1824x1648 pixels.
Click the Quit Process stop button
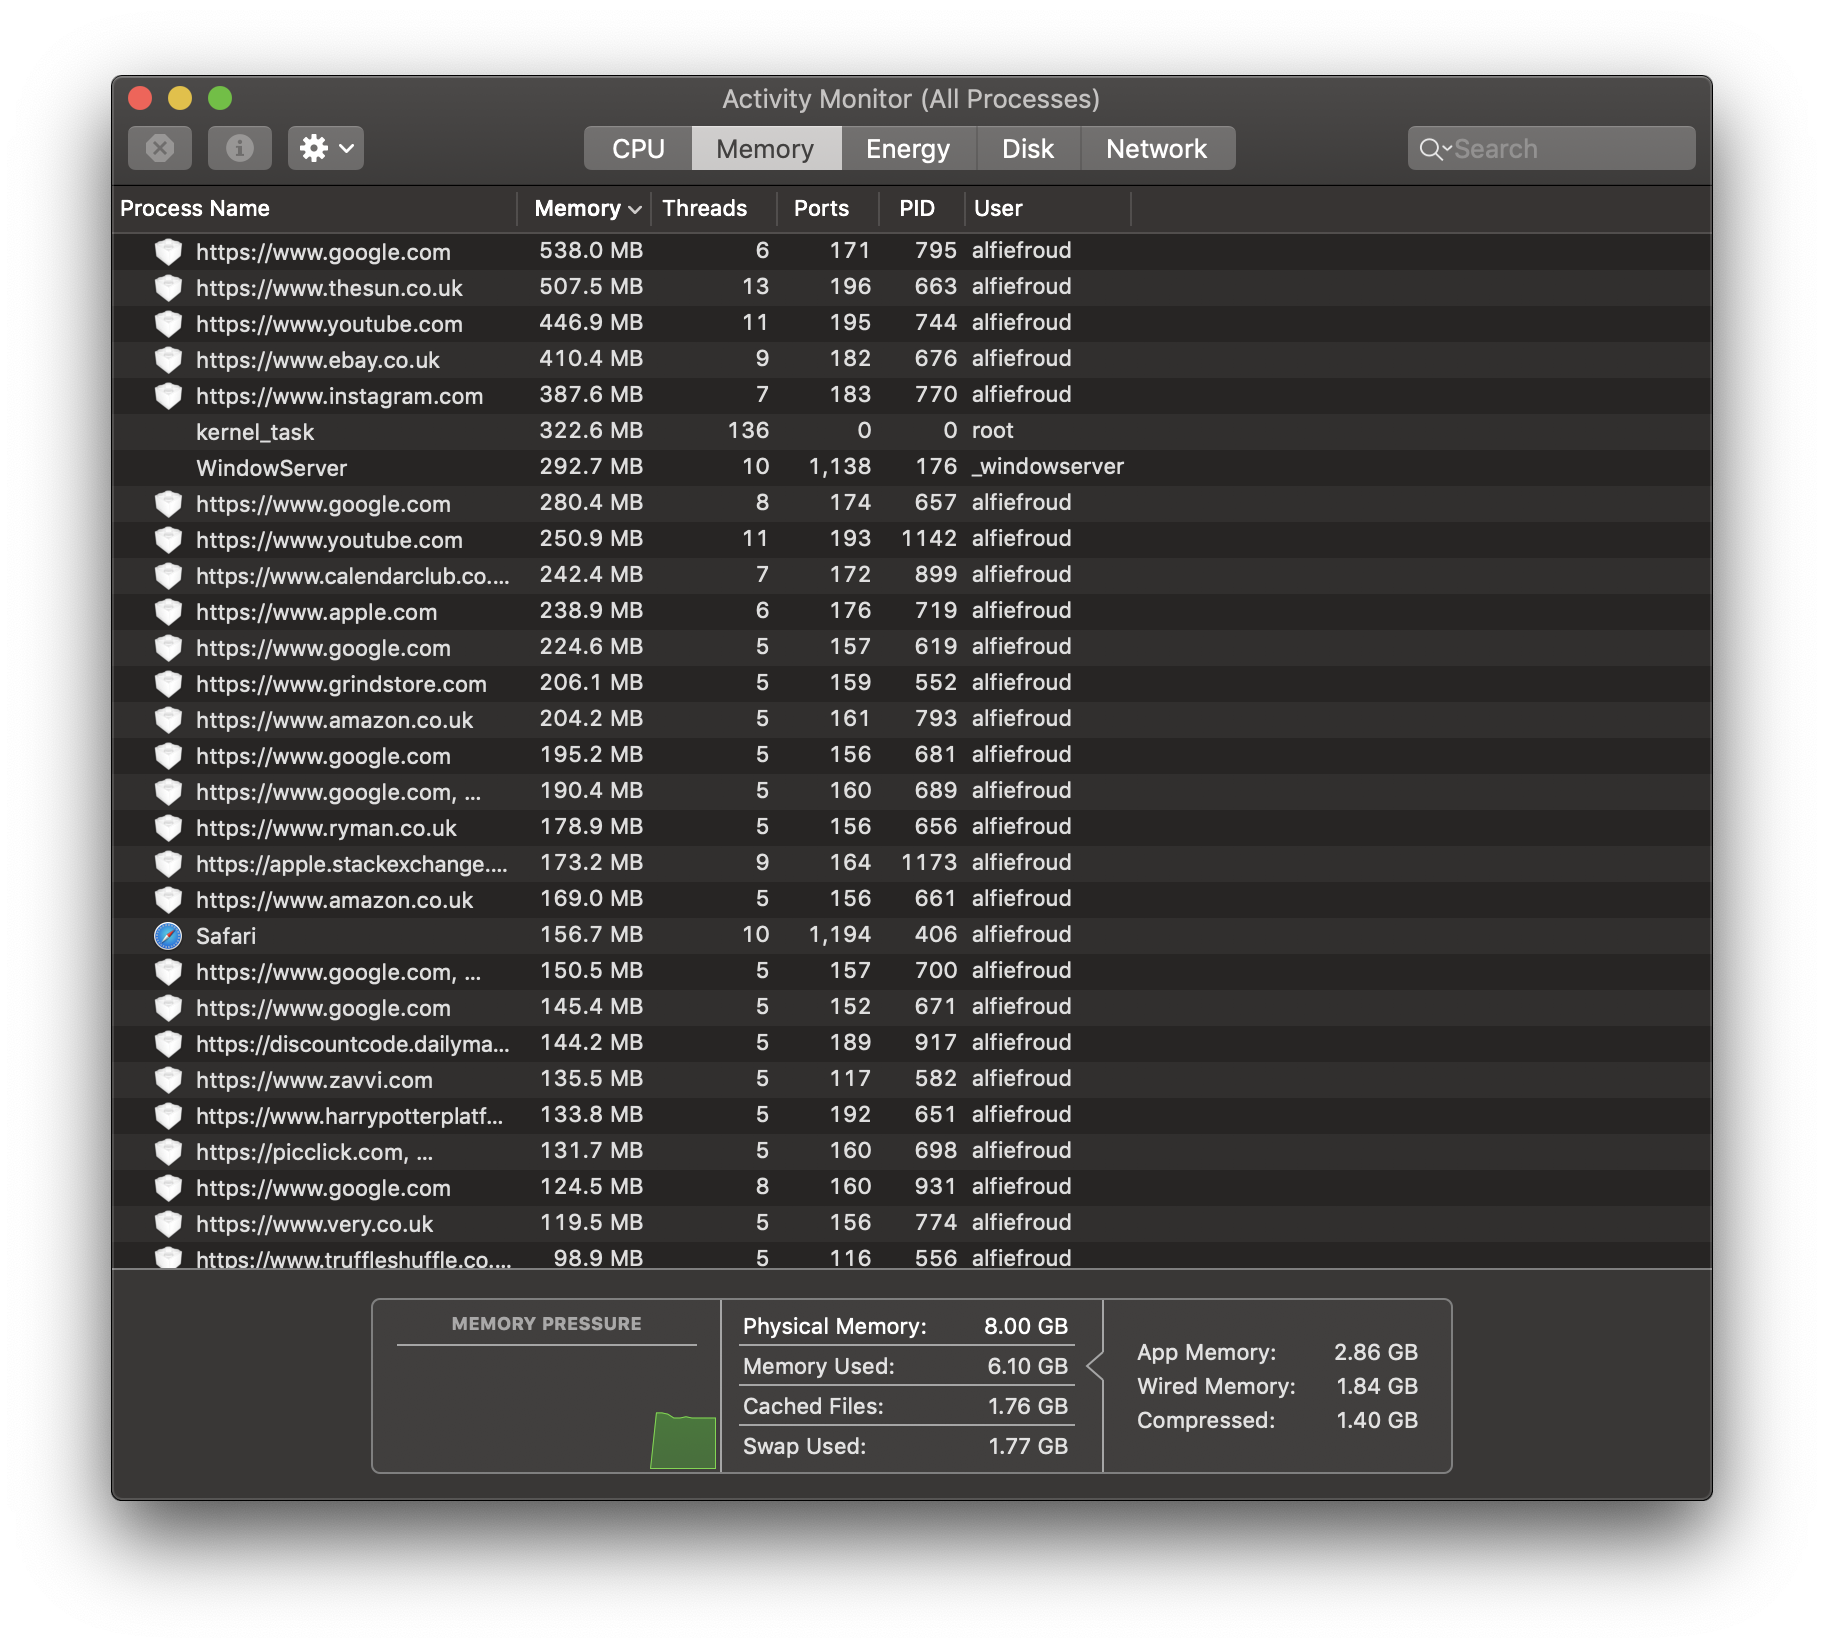coord(160,148)
